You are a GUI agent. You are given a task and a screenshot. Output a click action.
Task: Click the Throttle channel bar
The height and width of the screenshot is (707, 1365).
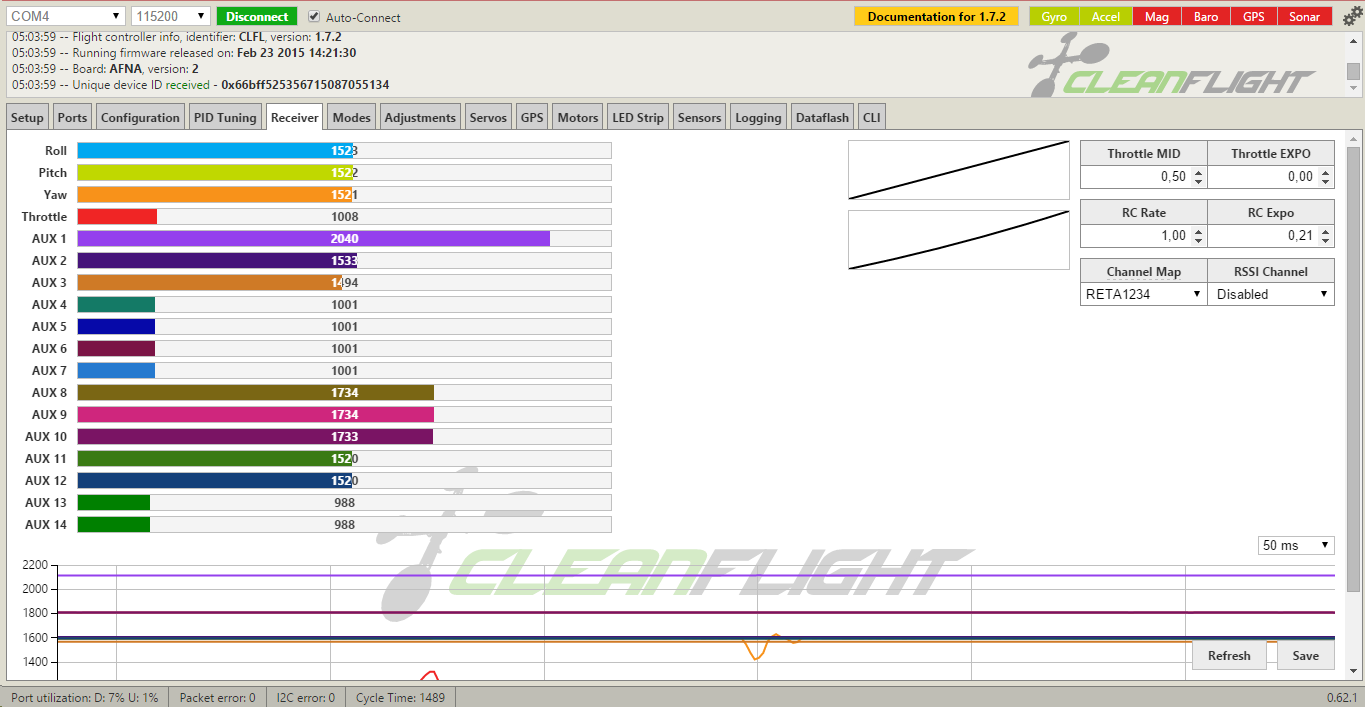344,217
